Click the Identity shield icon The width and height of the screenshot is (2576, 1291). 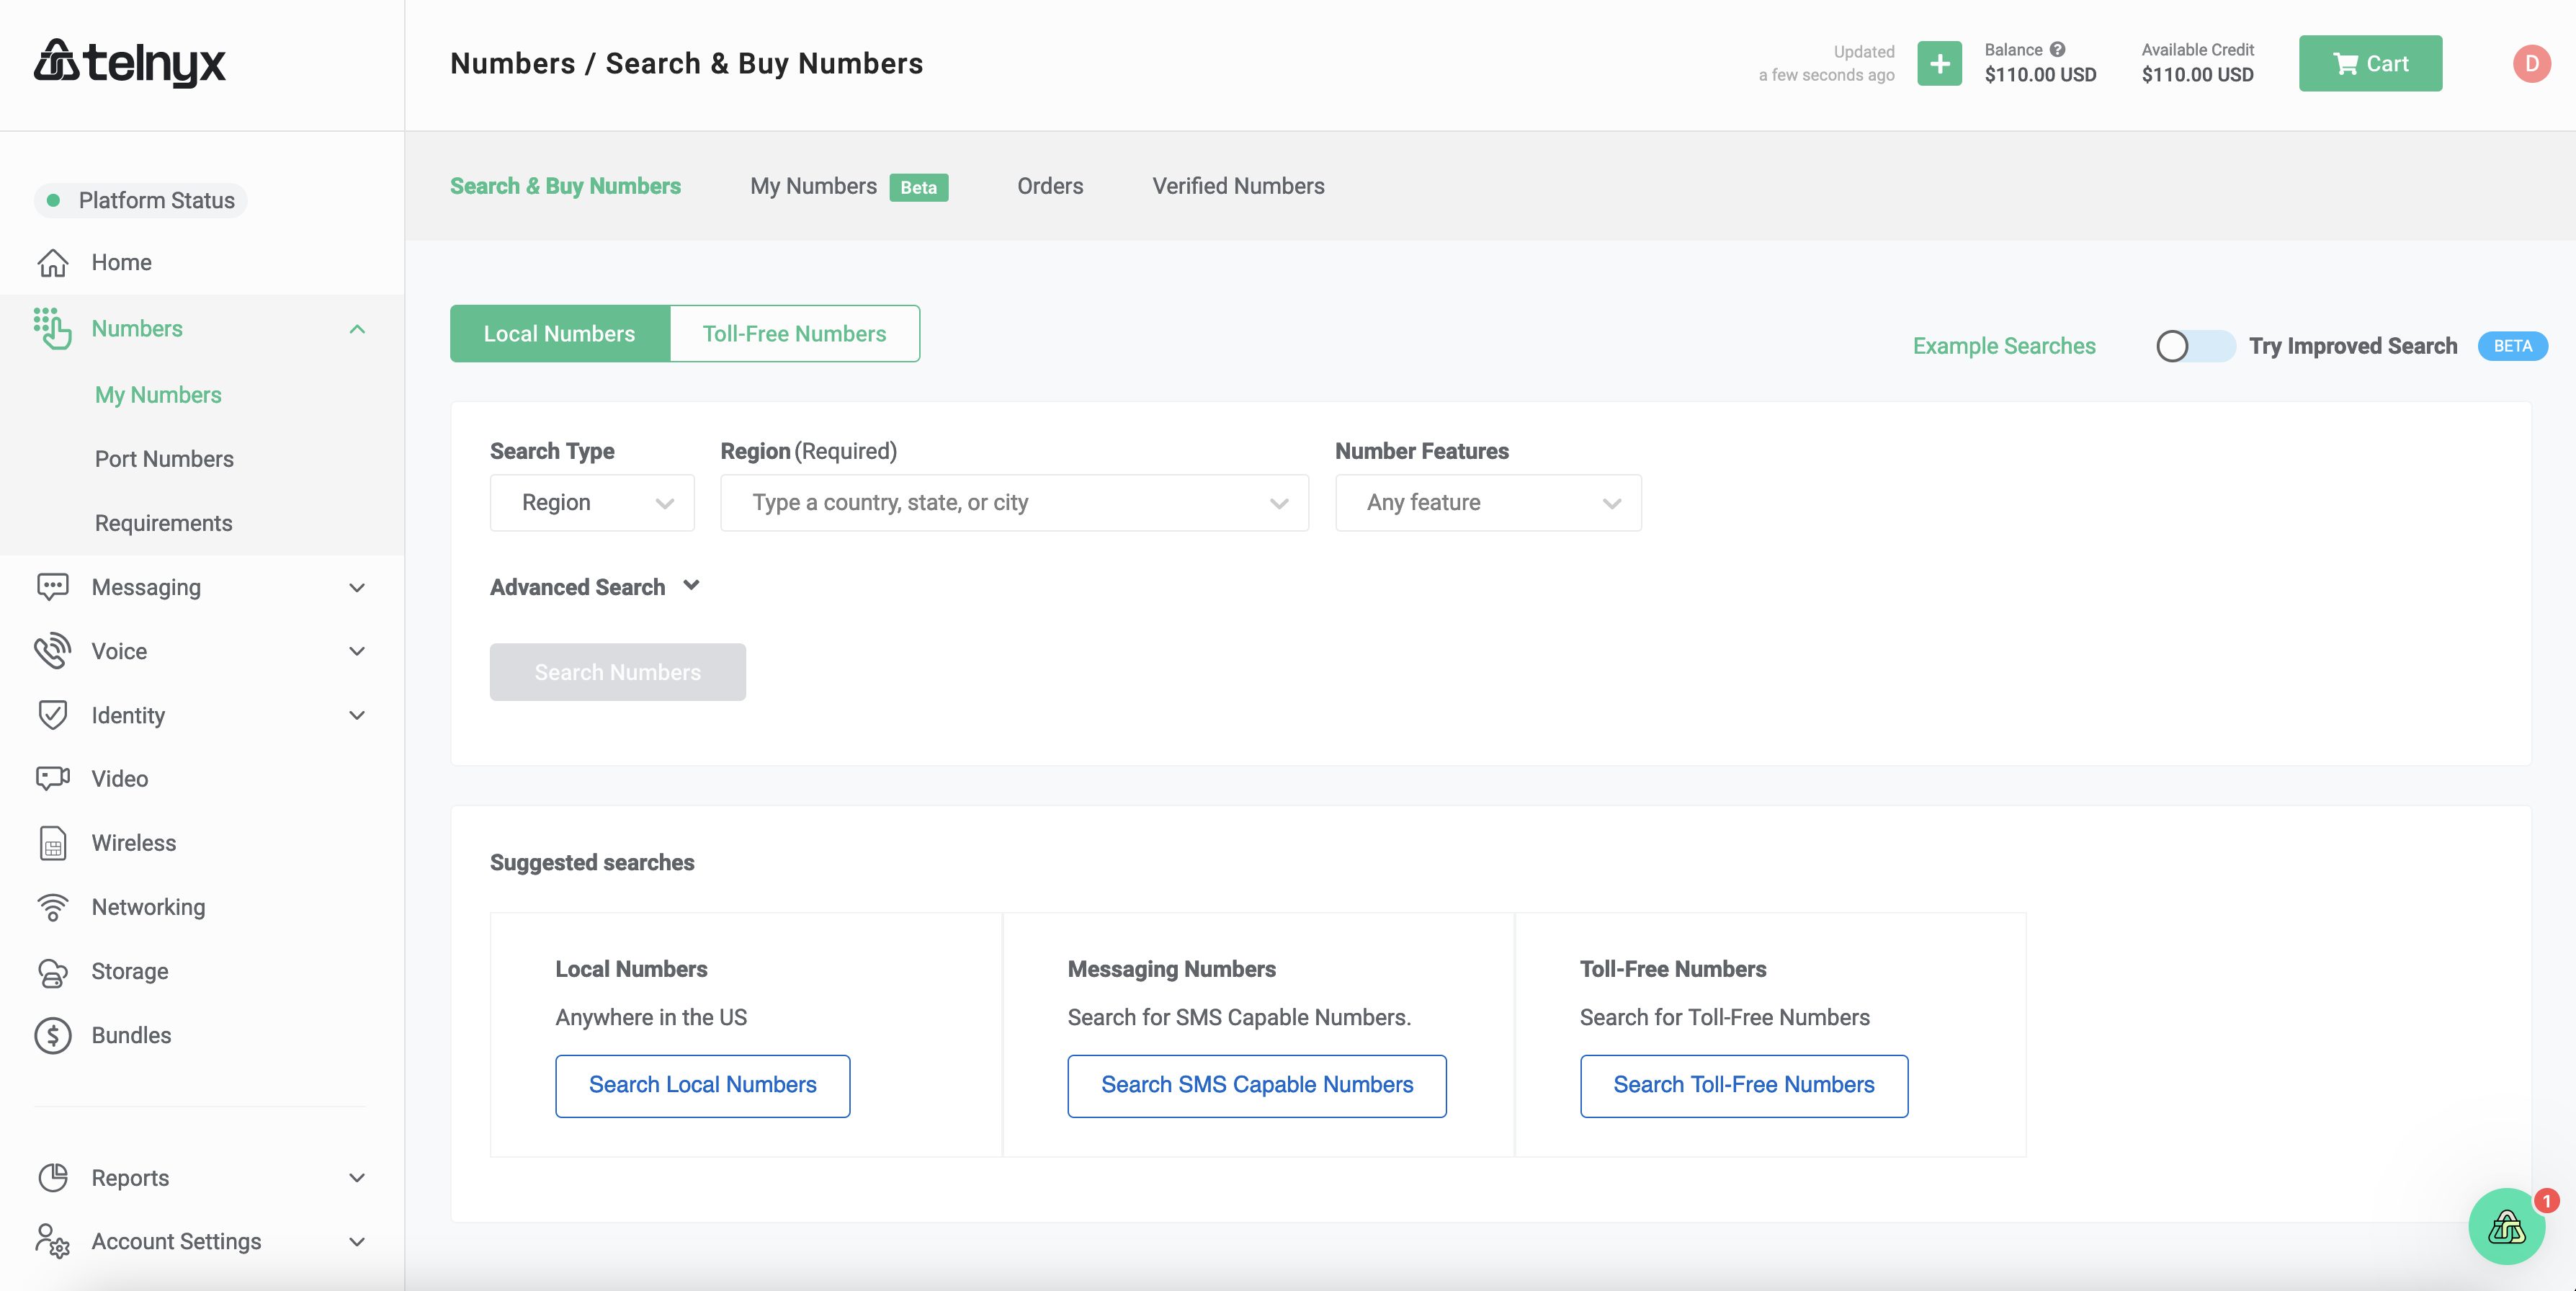click(52, 715)
